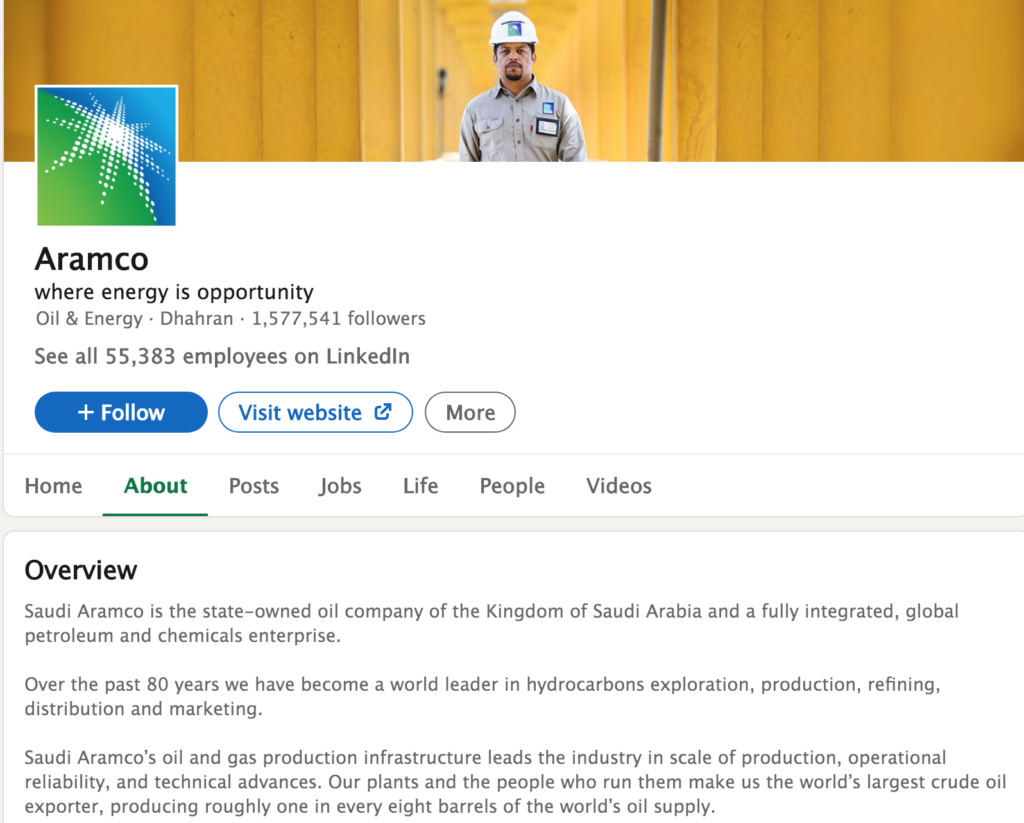Go to the Jobs tab
This screenshot has width=1024, height=823.
(340, 486)
